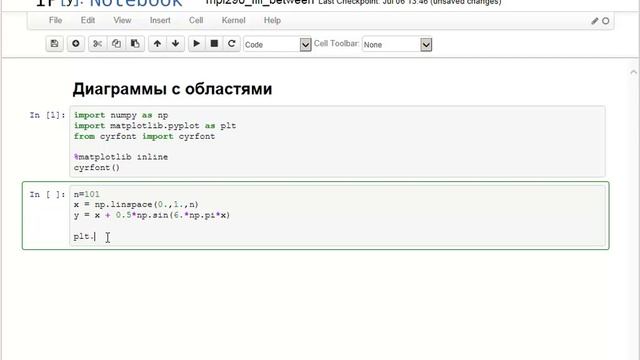Open the Edit menu
Viewport: 640px width, 360px height.
88,20
